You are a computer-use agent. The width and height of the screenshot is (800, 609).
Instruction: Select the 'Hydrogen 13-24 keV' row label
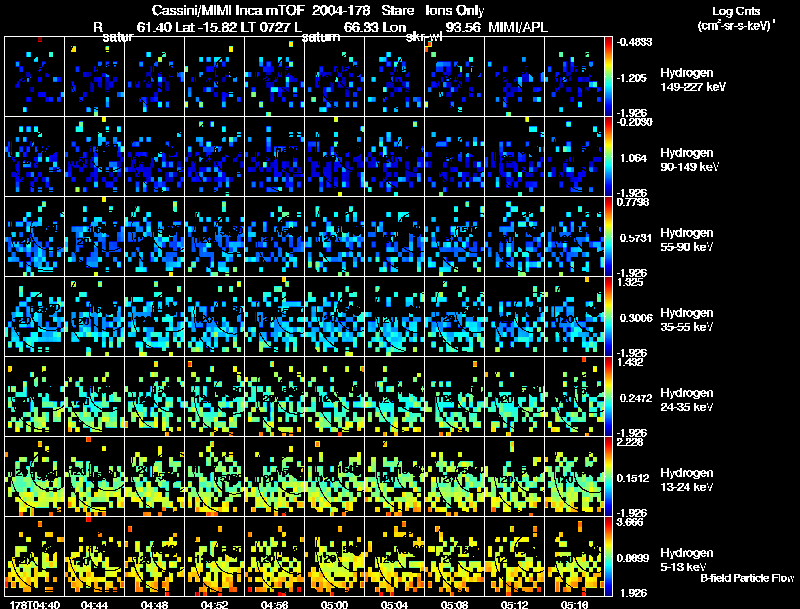[x=687, y=480]
